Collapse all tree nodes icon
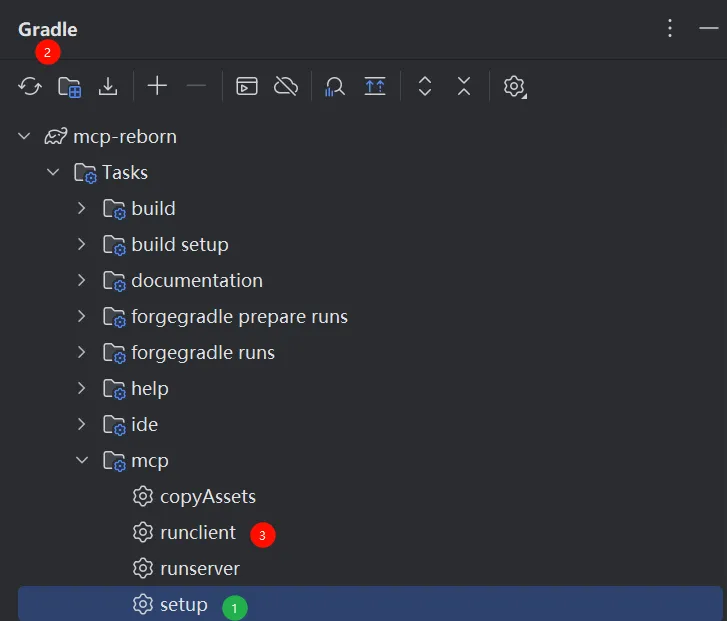 pos(464,87)
